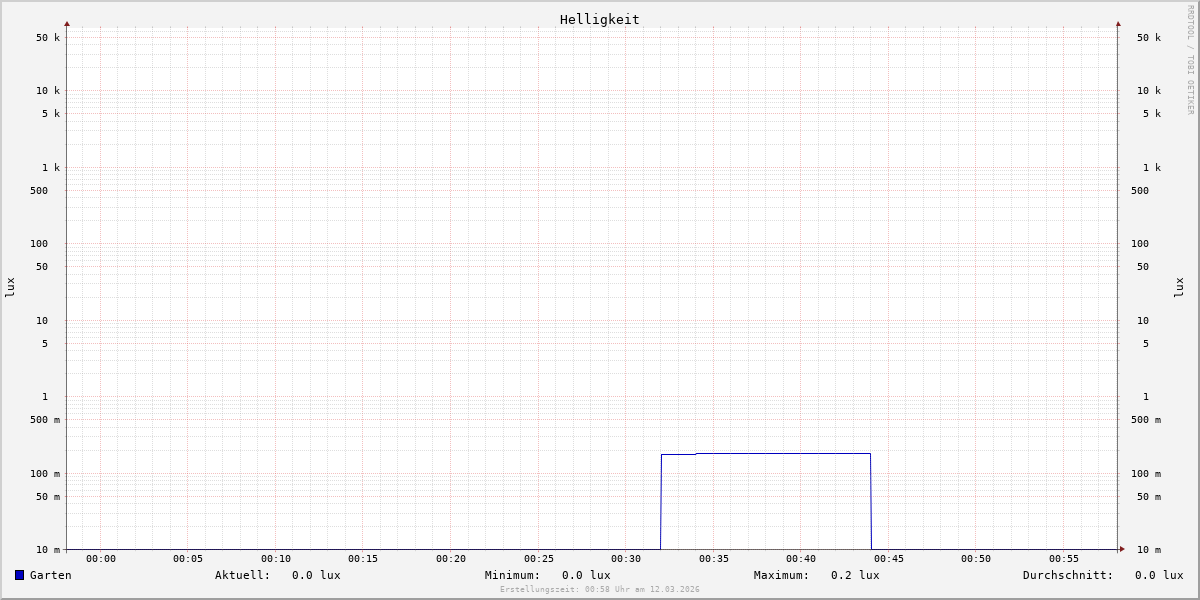Click the 0.0 lux value beside Durchschnitt

pyautogui.click(x=1159, y=575)
